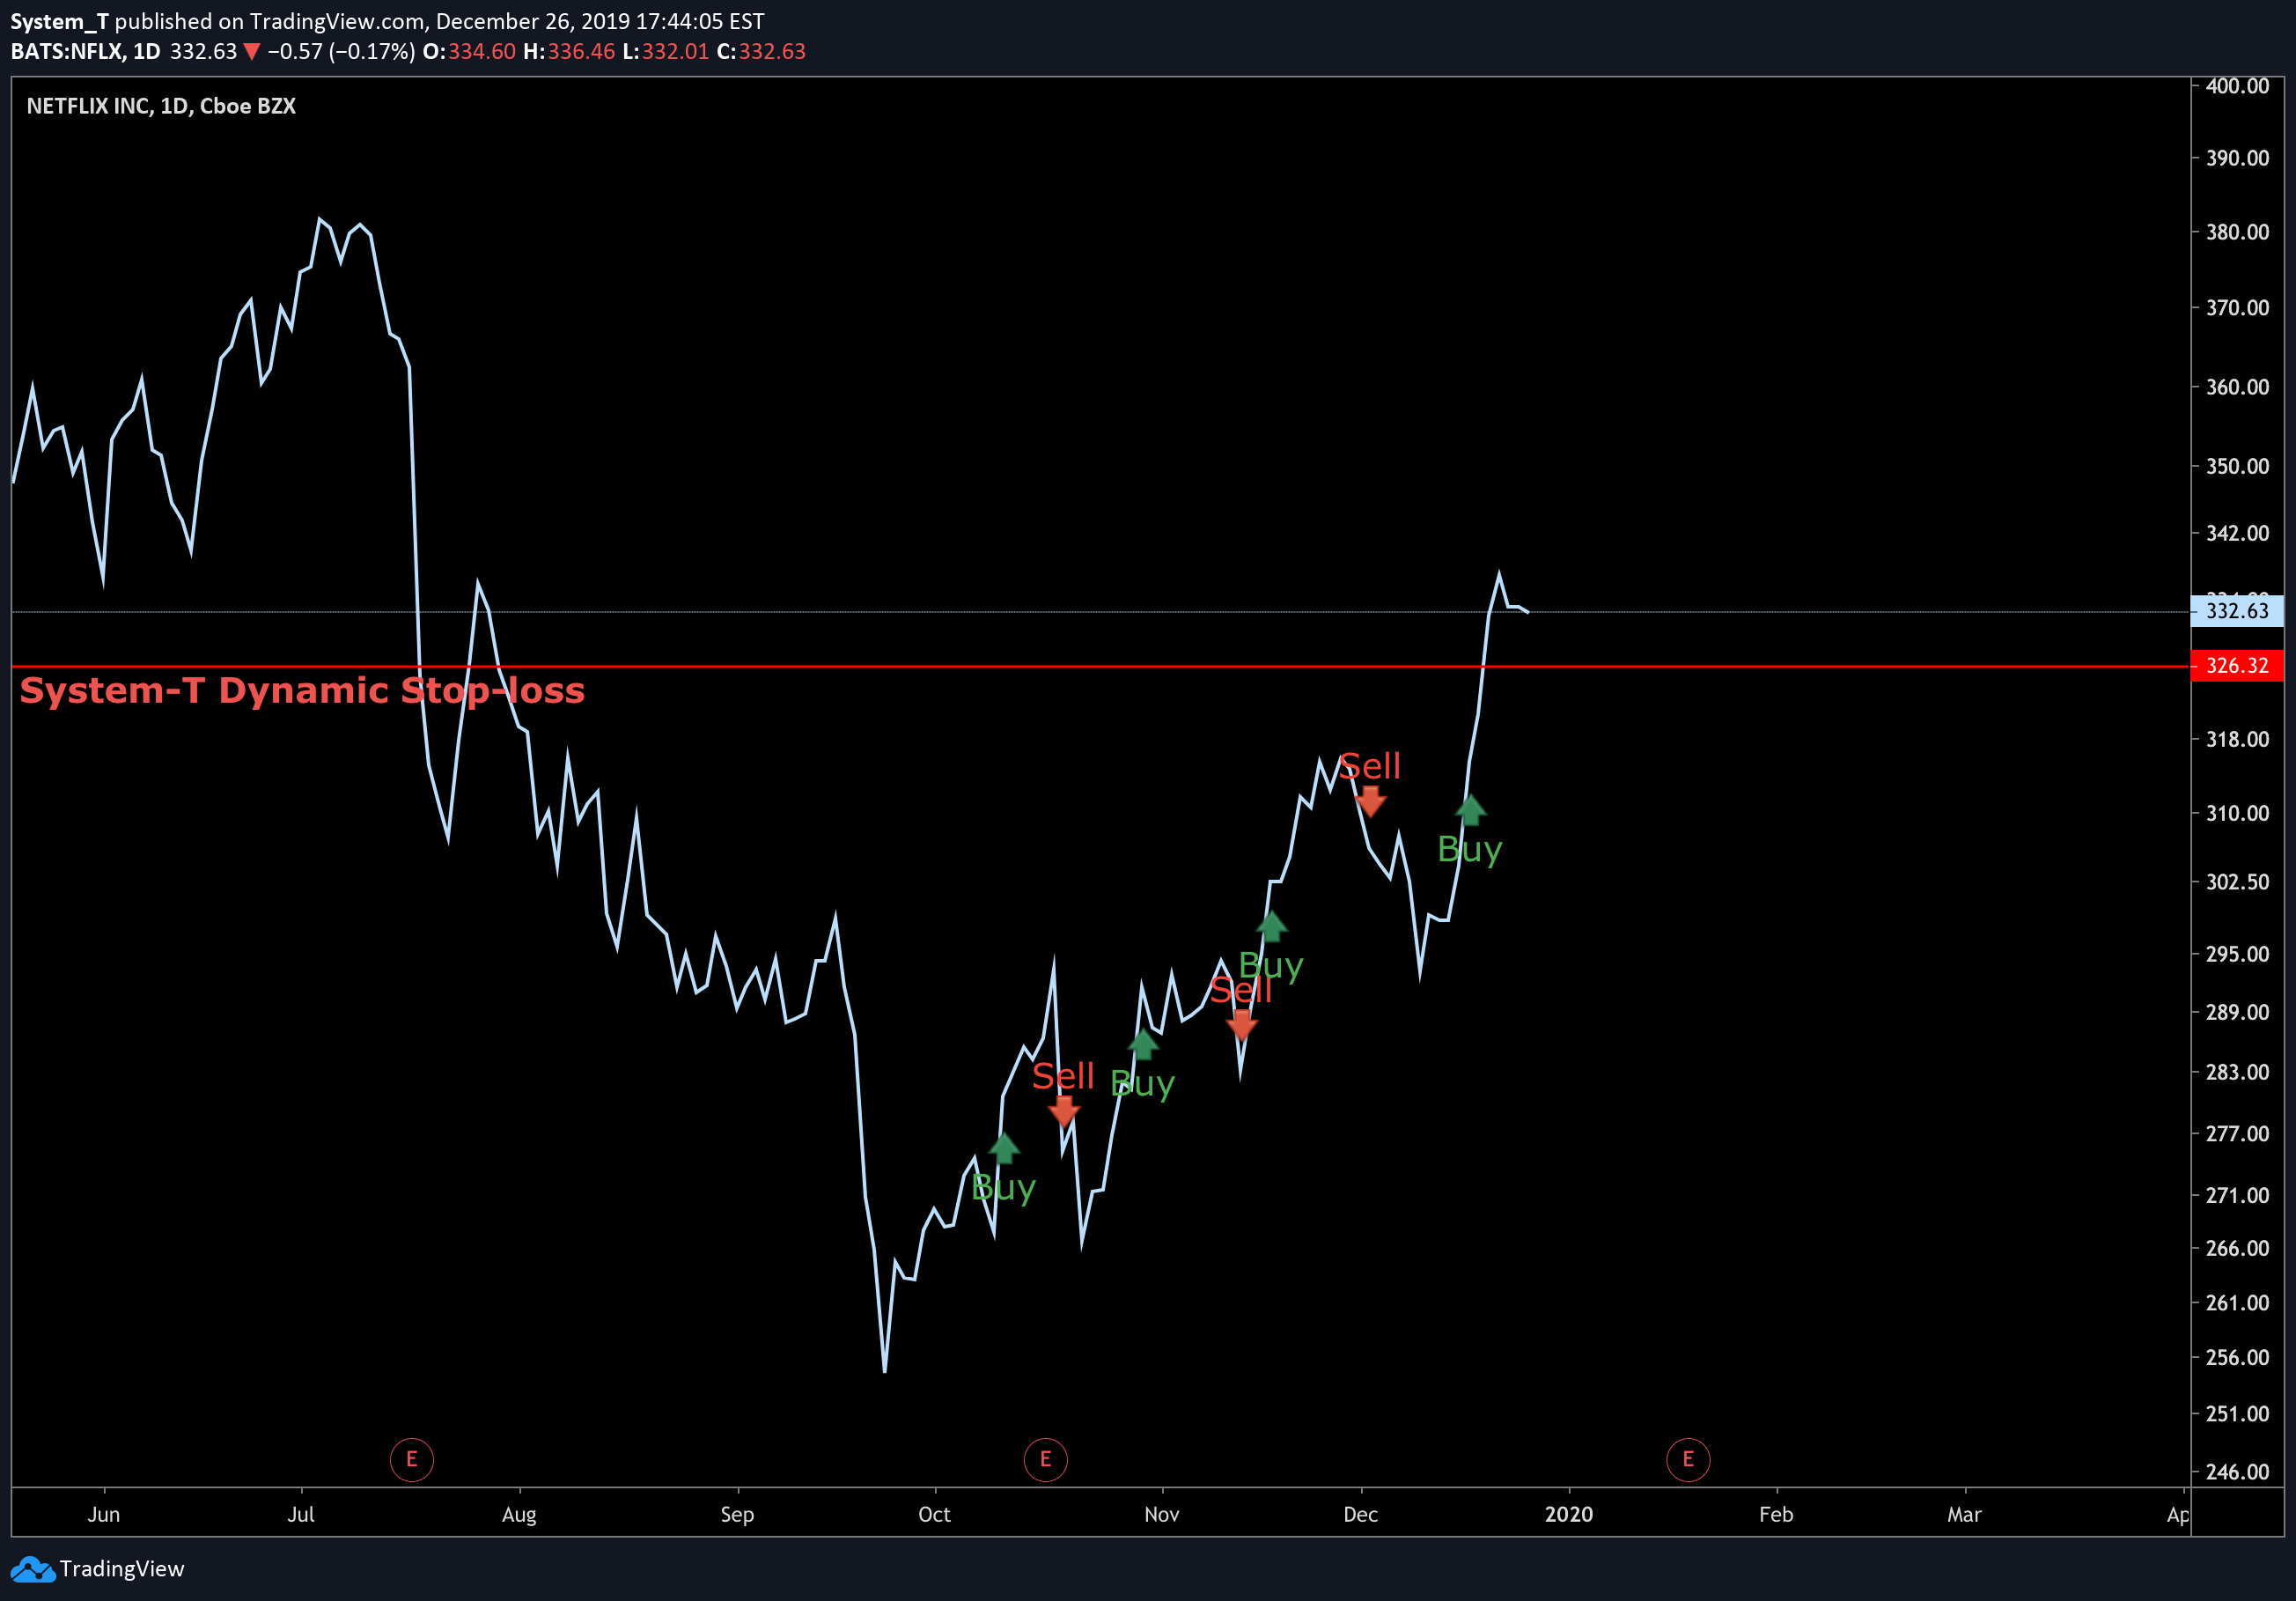Click the Dec label on time axis
This screenshot has height=1601, width=2296.
pos(1360,1514)
